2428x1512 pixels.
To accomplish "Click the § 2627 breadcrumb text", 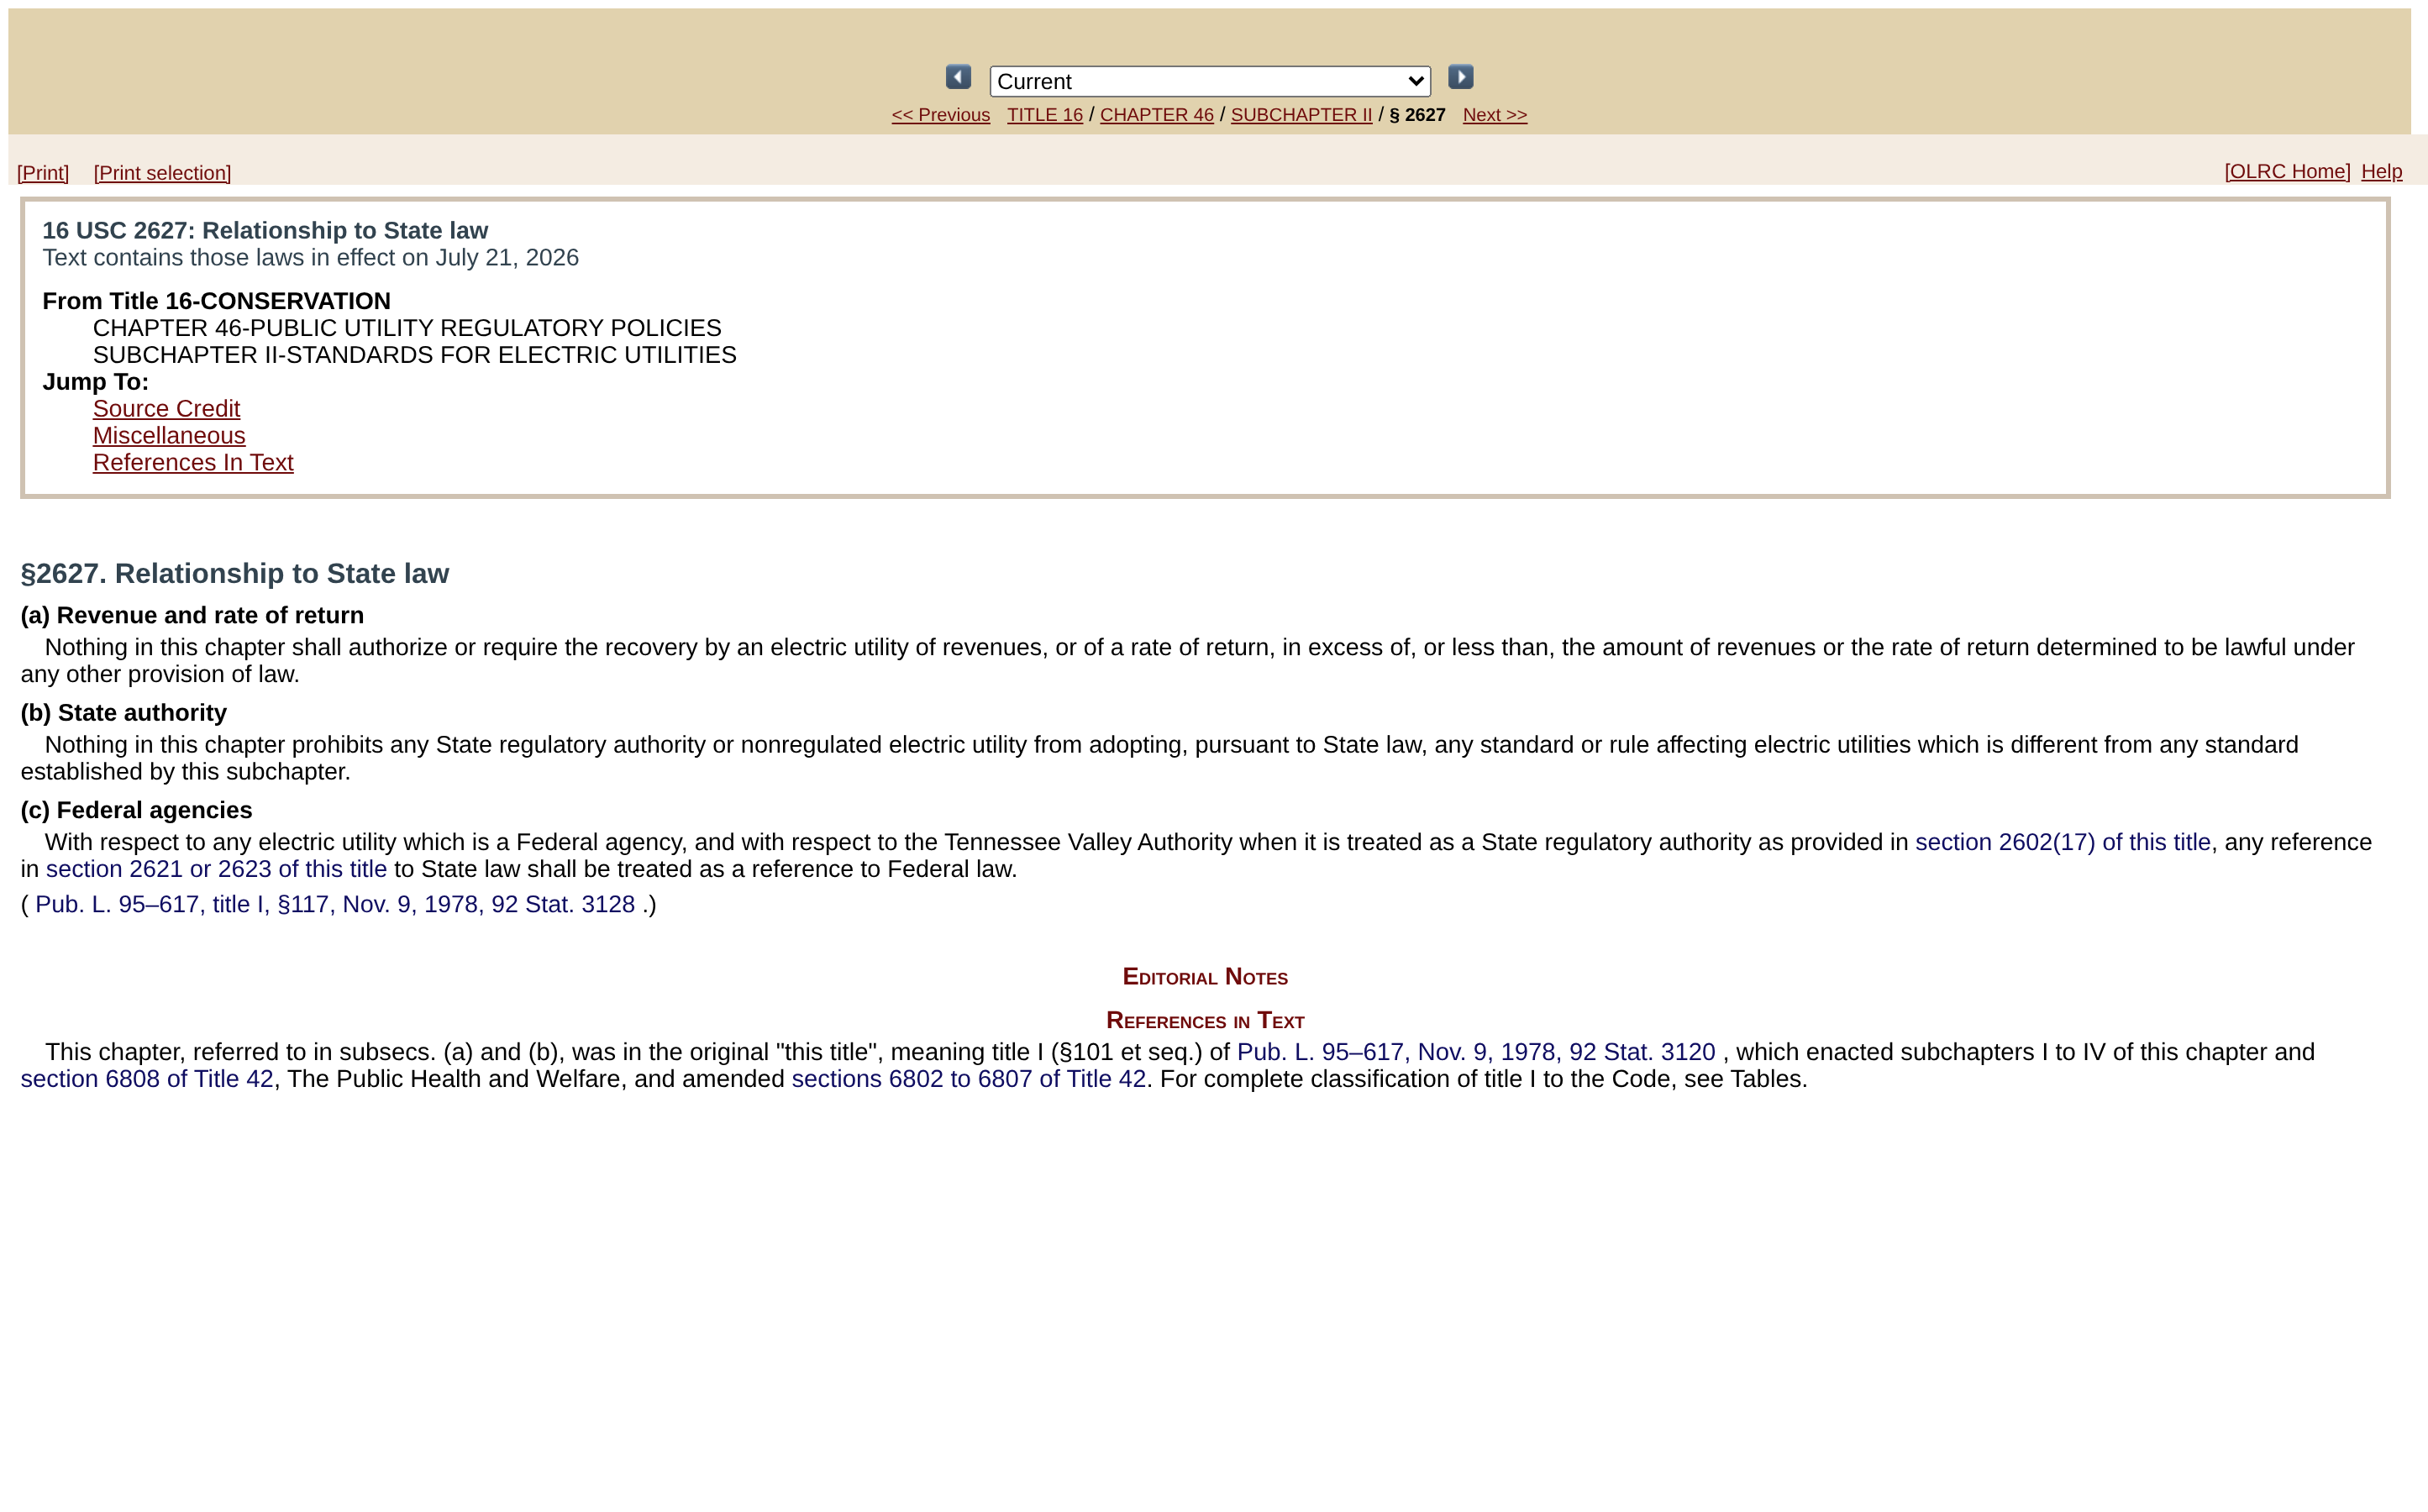I will pos(1417,115).
